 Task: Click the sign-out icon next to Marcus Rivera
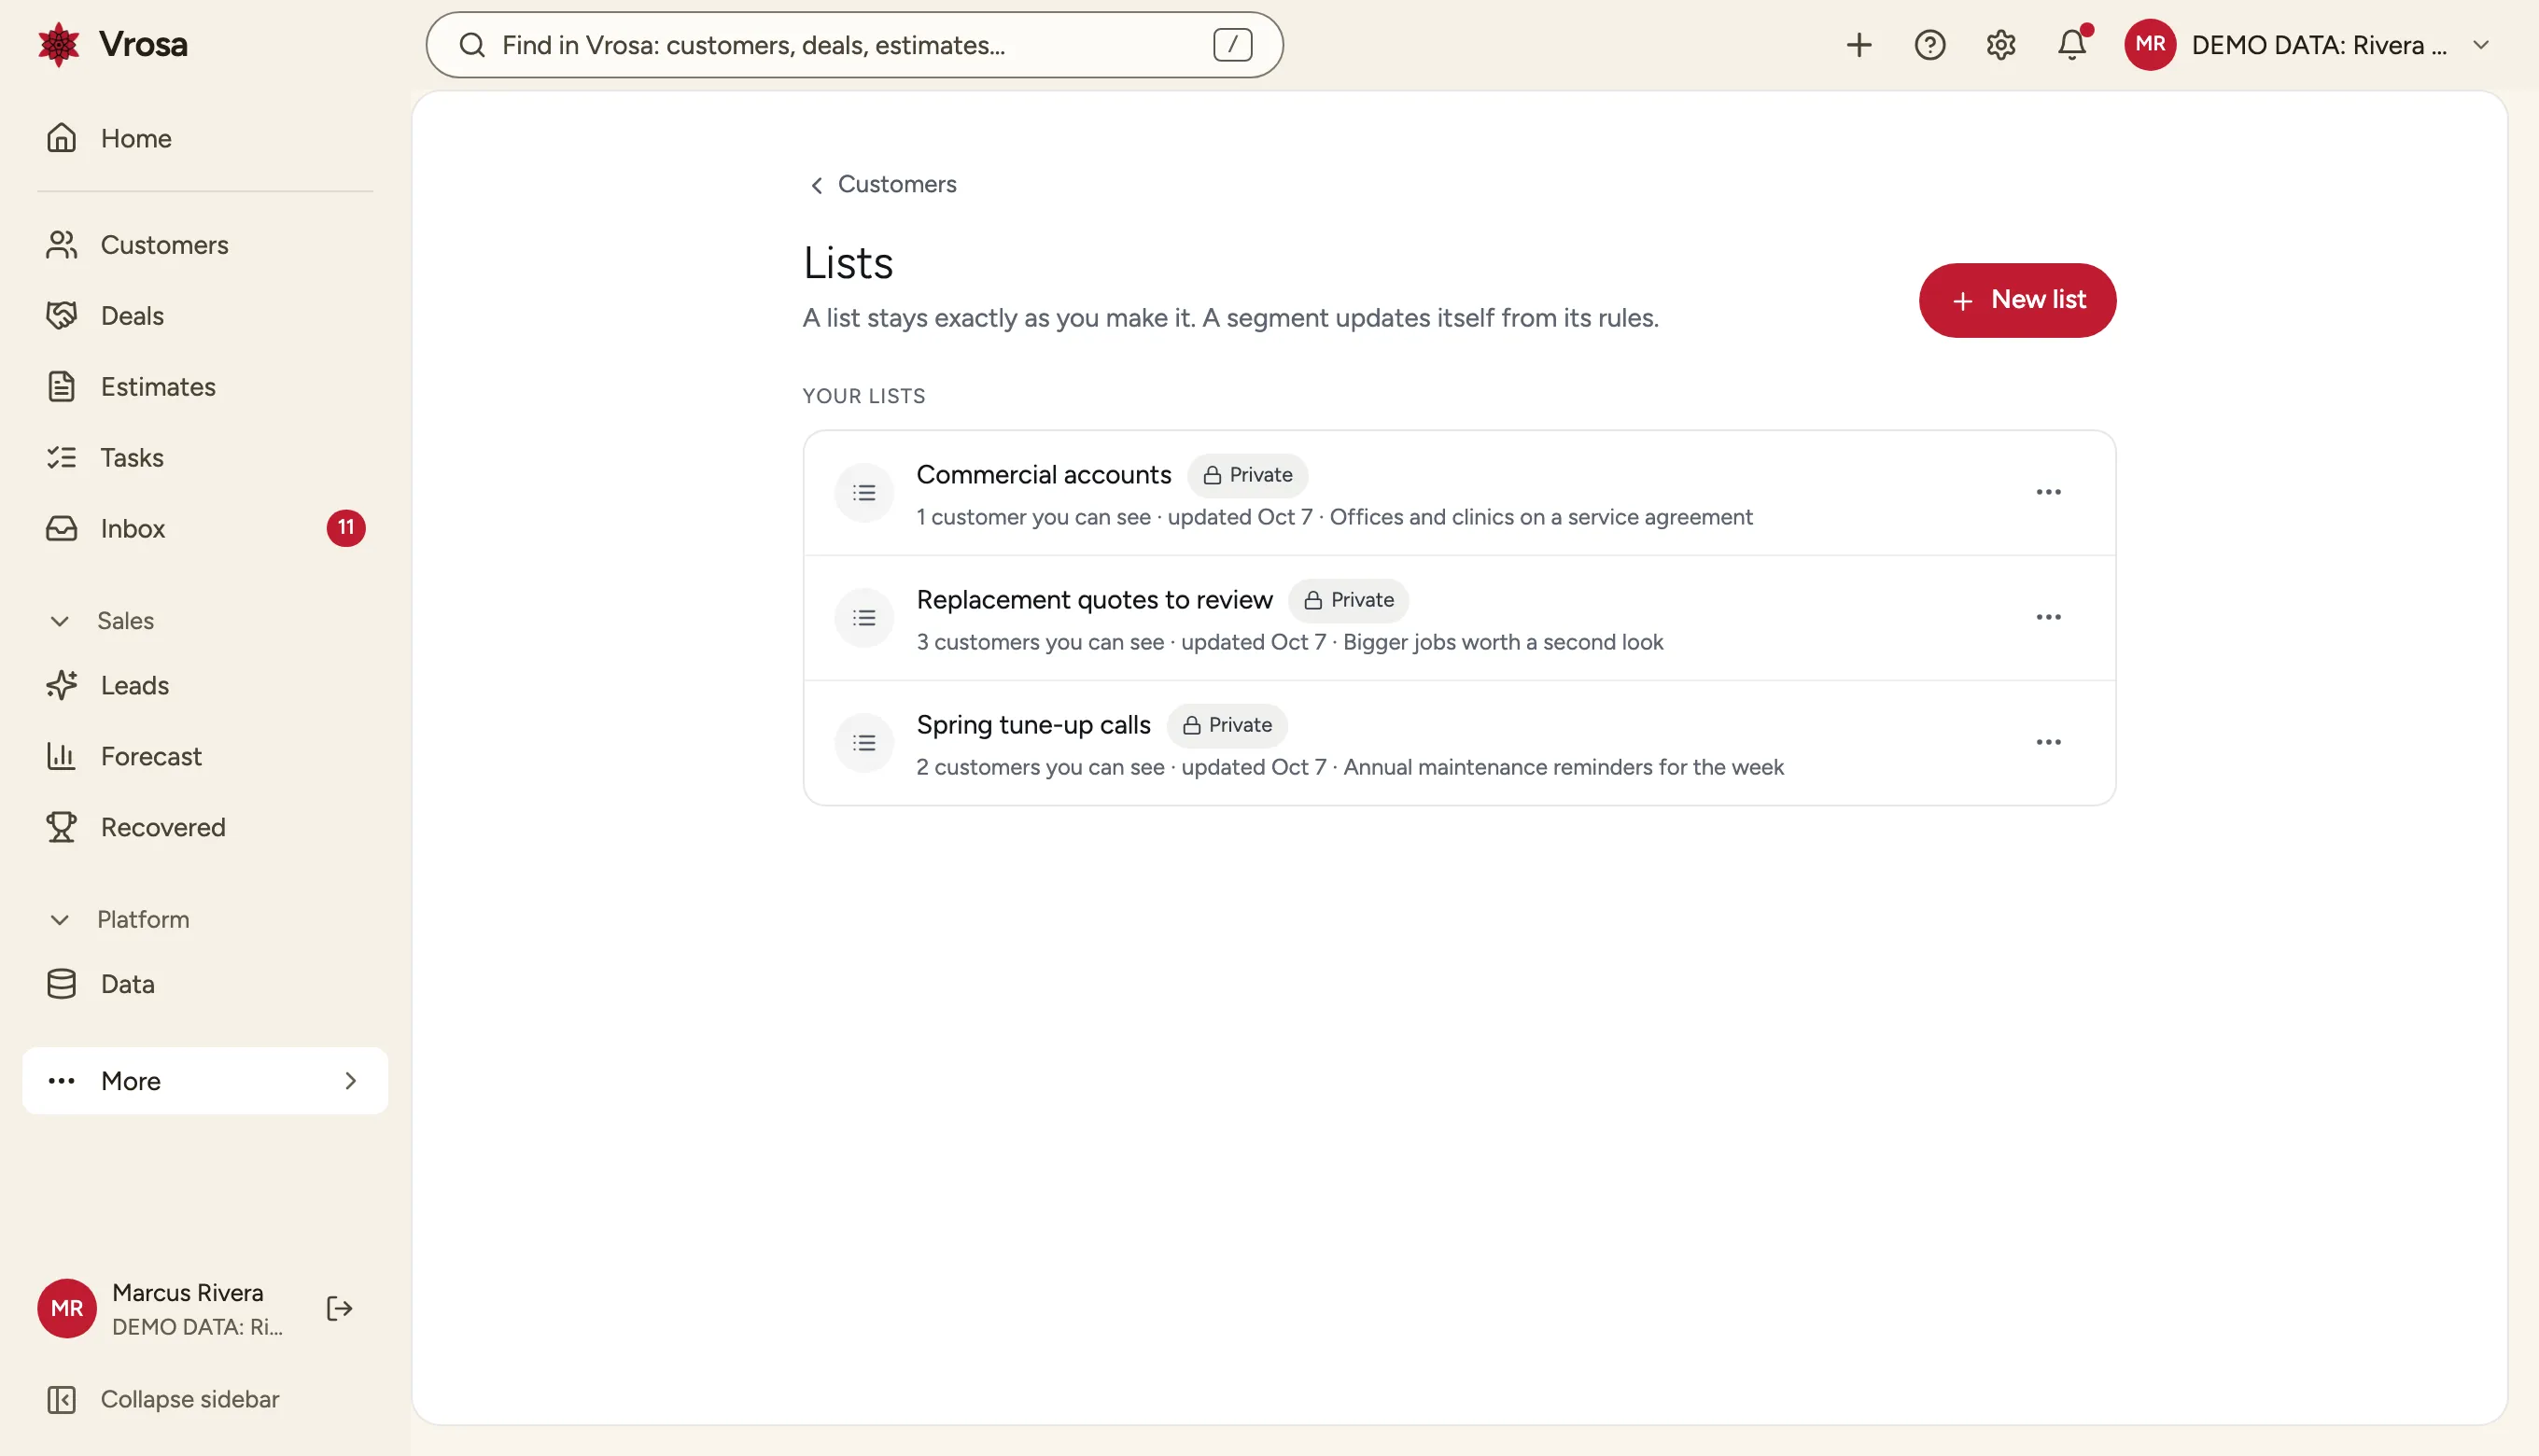340,1308
